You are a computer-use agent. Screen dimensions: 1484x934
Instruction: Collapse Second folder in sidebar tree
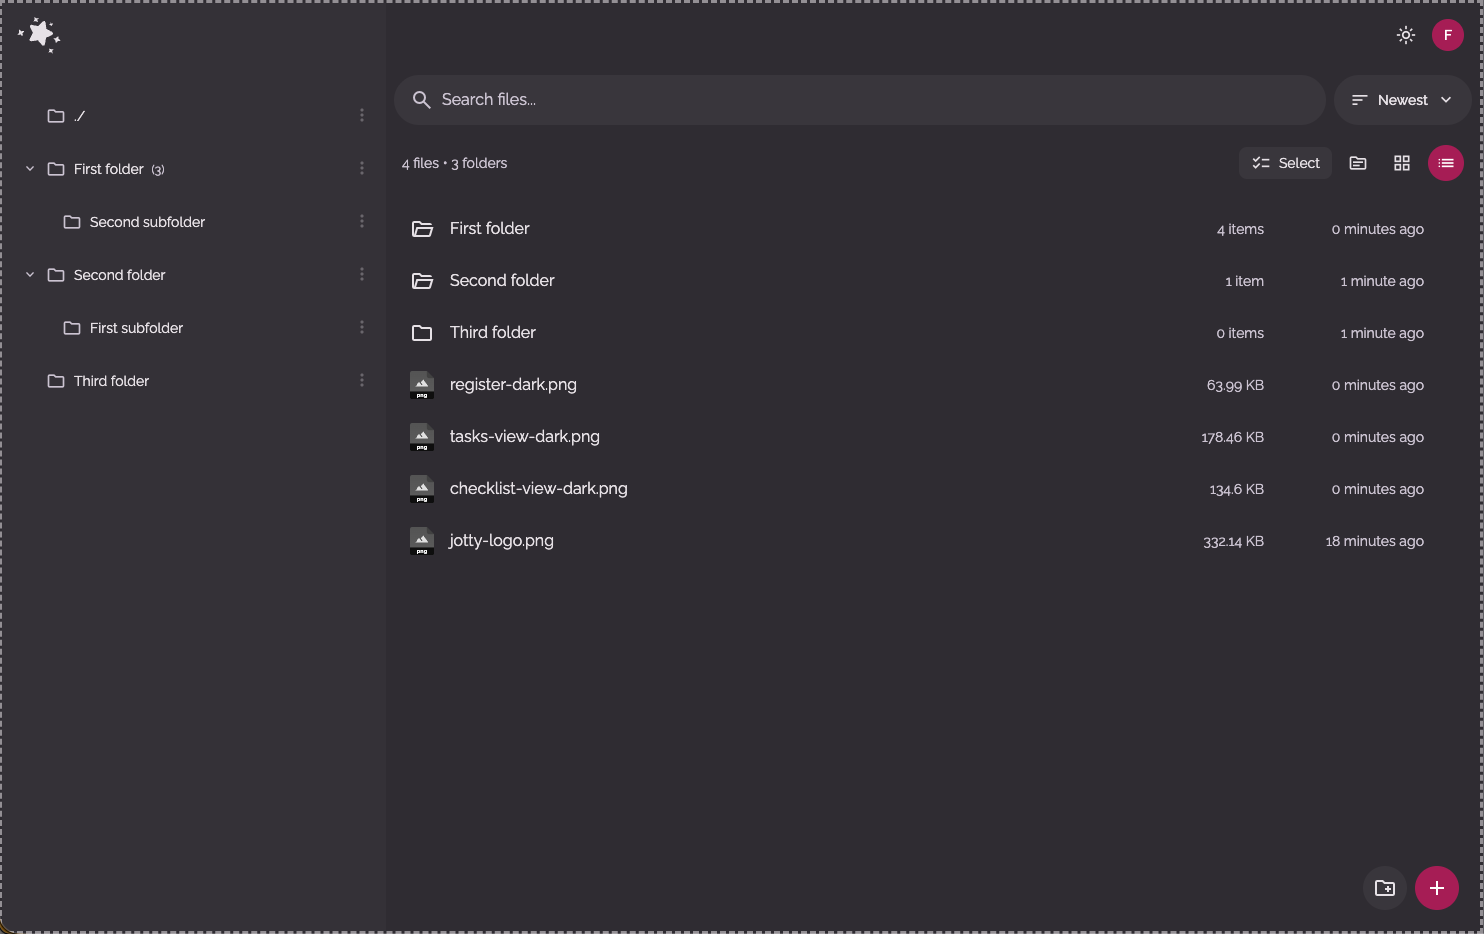tap(30, 275)
